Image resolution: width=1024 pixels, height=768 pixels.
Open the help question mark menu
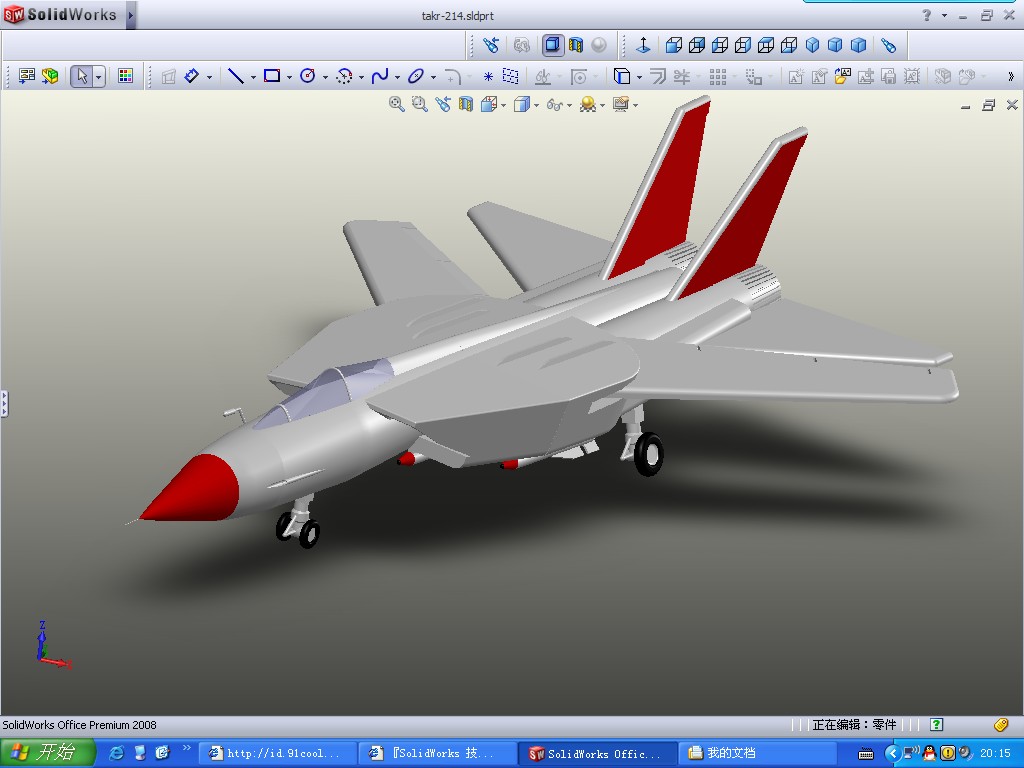927,15
